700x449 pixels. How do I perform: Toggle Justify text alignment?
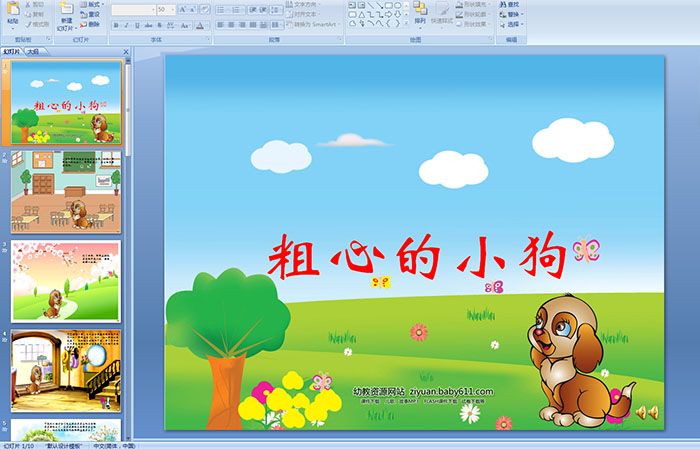253,25
